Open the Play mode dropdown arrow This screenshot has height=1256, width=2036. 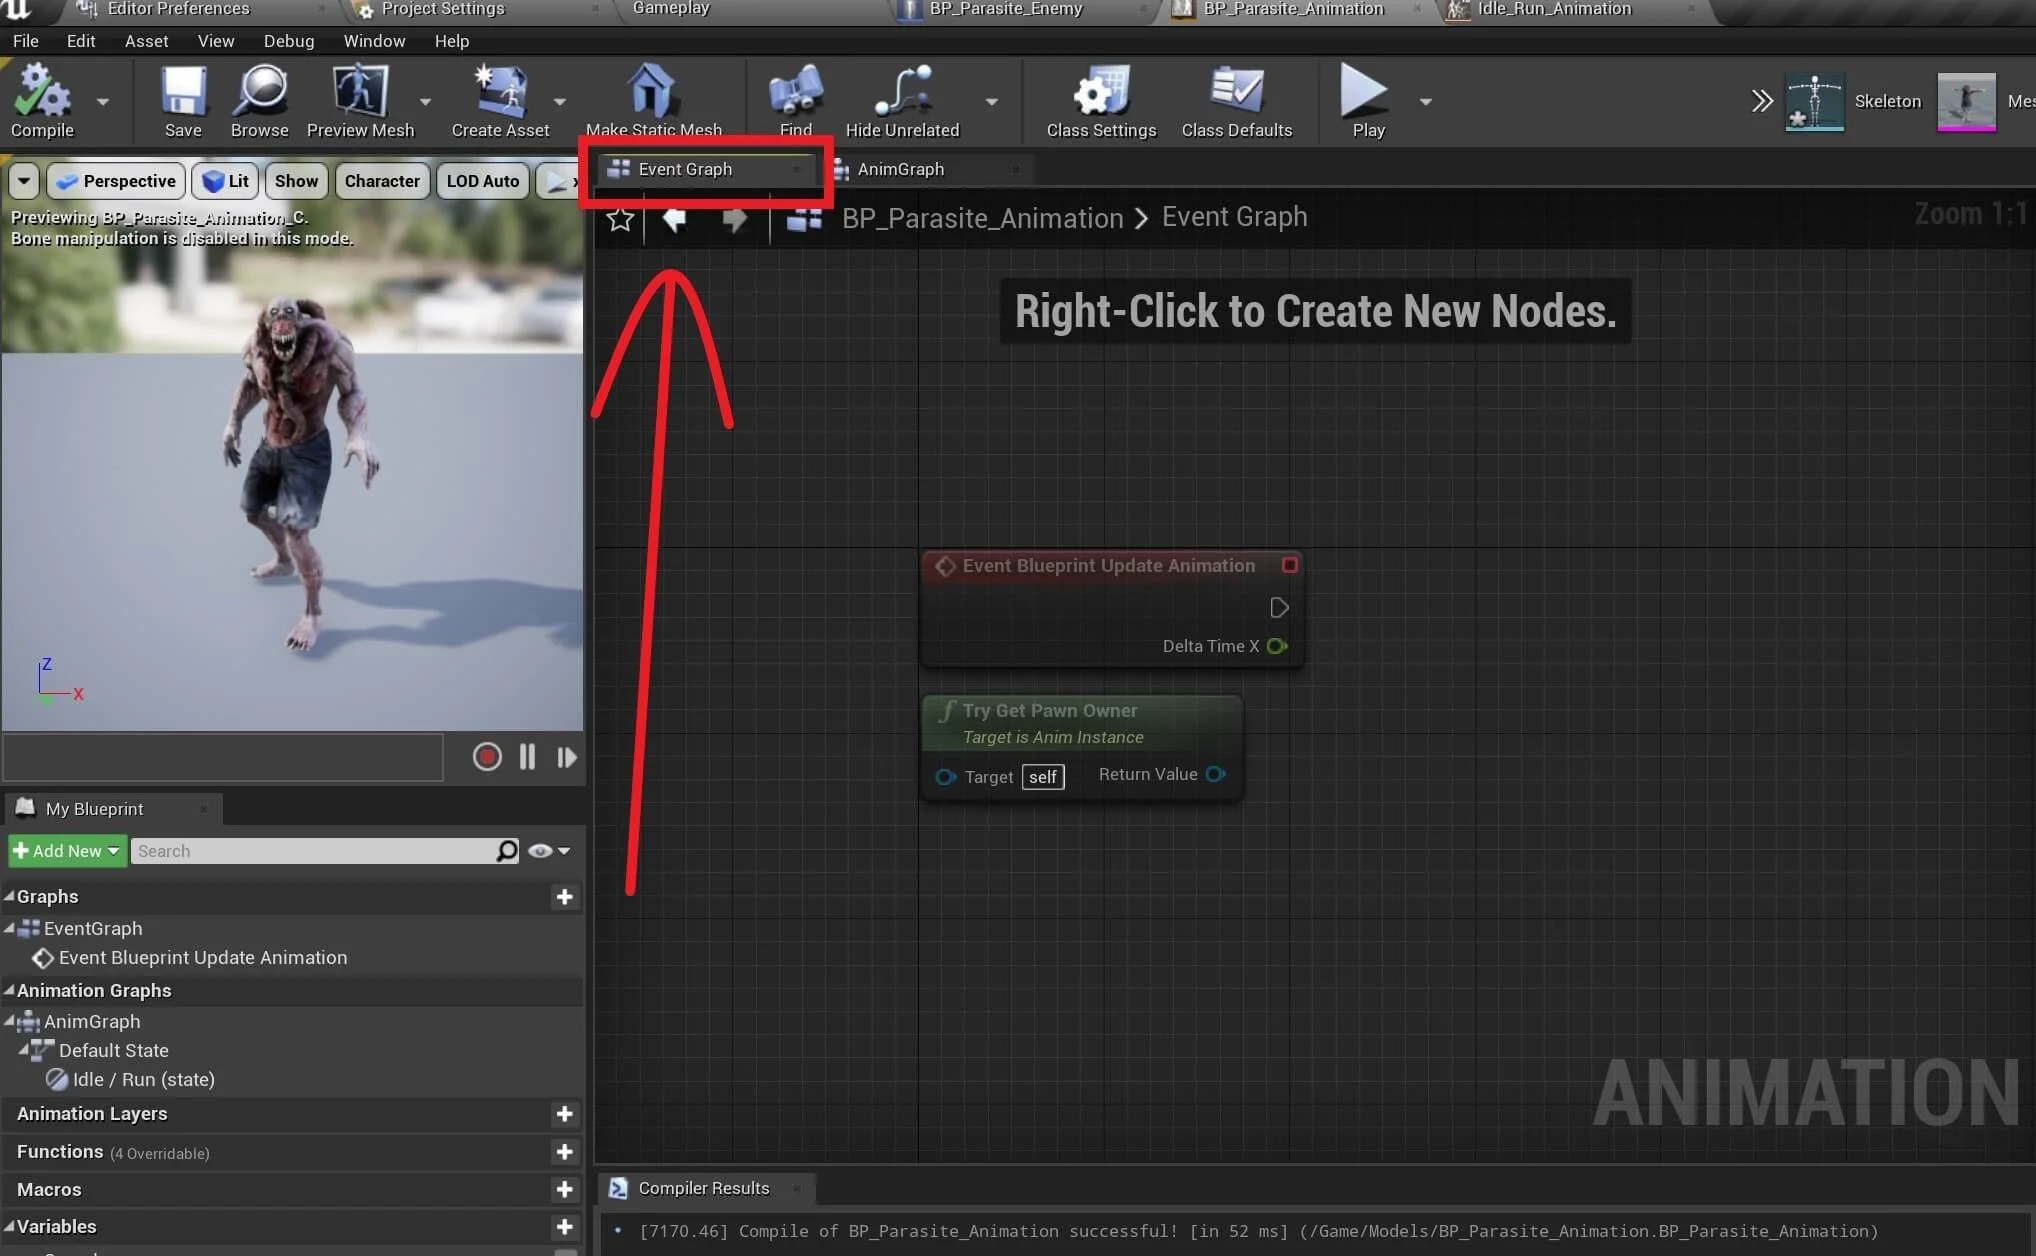click(x=1425, y=102)
